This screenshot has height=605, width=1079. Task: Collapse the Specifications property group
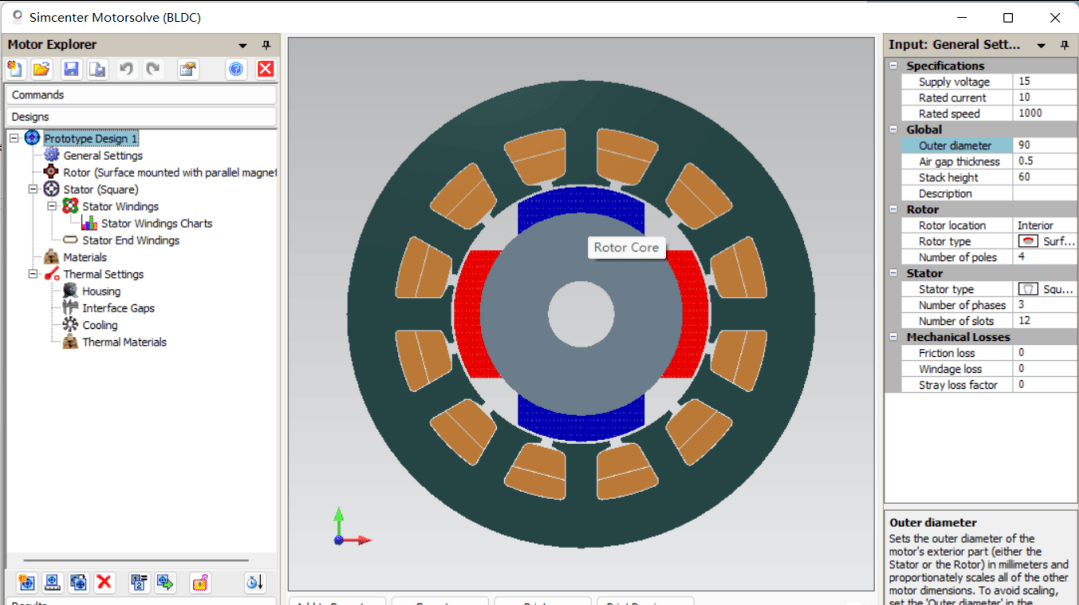click(x=893, y=65)
